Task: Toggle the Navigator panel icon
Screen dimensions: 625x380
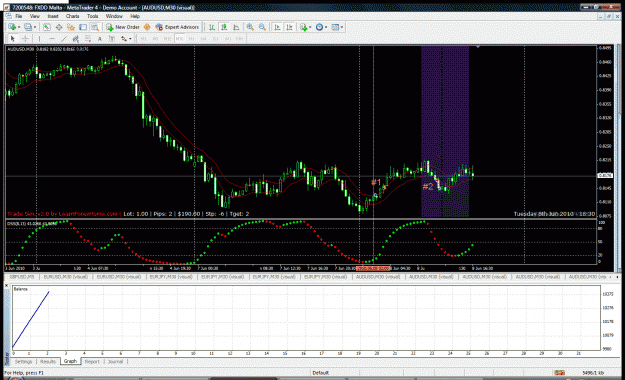Action: tap(71, 27)
